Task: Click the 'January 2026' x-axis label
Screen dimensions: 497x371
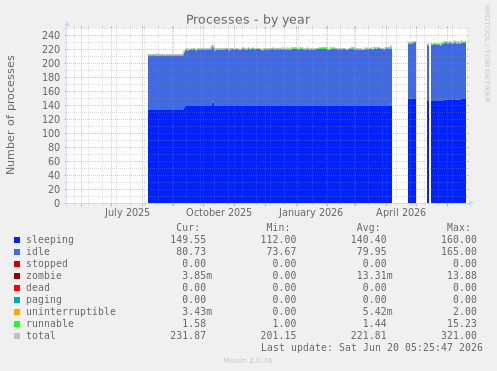Action: point(311,213)
